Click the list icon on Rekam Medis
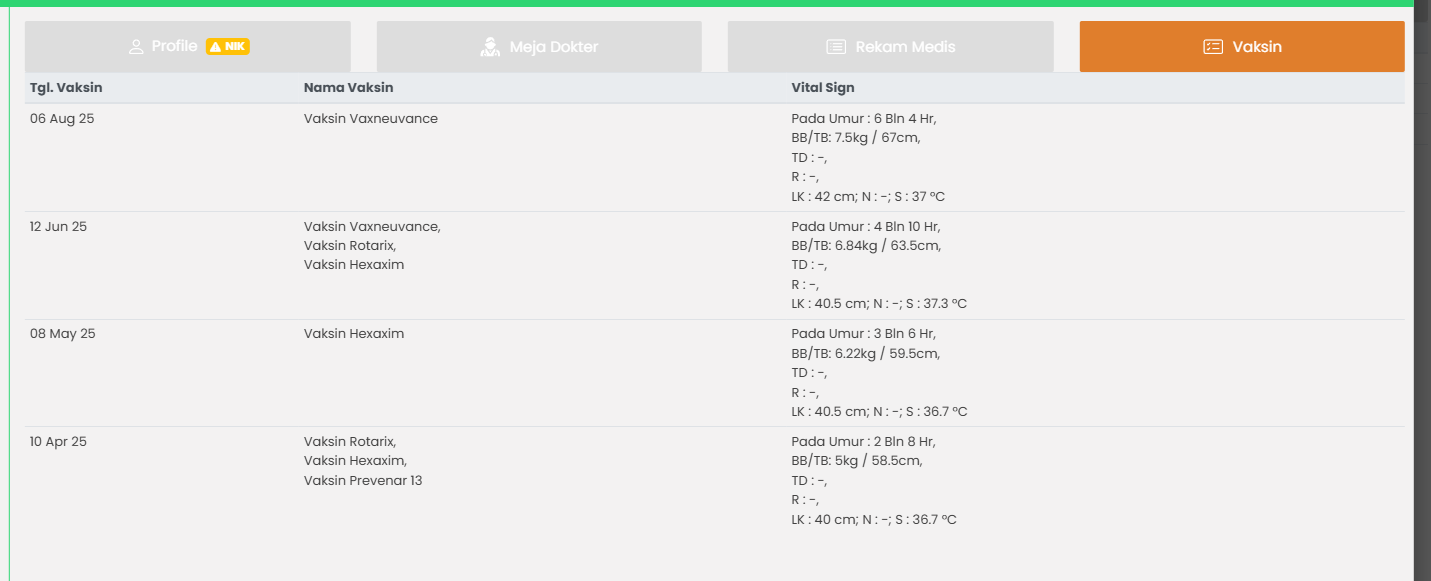This screenshot has height=581, width=1431. click(x=836, y=47)
